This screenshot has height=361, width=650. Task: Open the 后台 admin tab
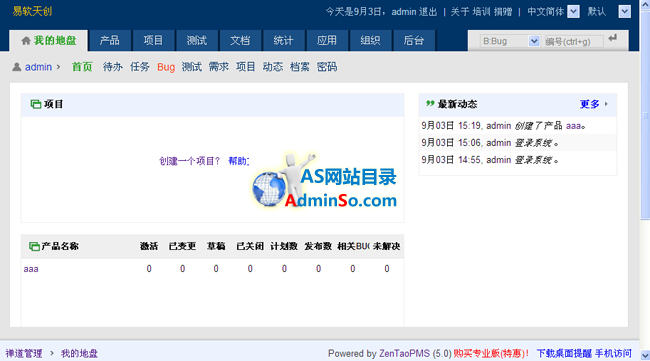click(x=414, y=40)
